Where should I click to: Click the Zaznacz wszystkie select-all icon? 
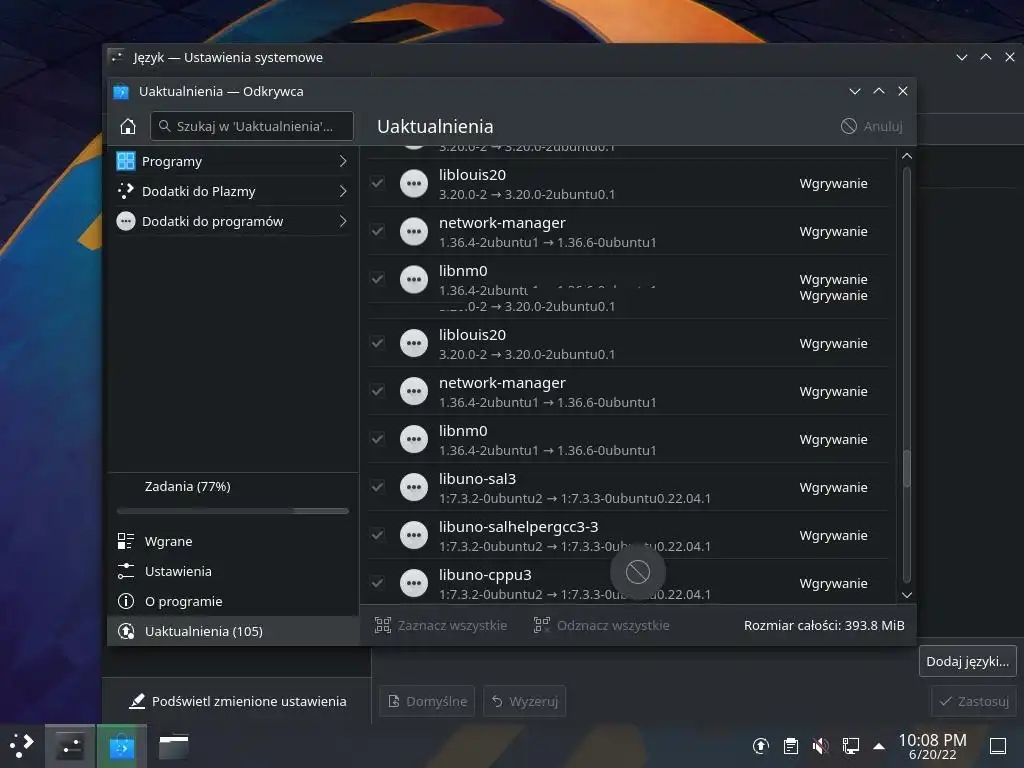point(383,625)
